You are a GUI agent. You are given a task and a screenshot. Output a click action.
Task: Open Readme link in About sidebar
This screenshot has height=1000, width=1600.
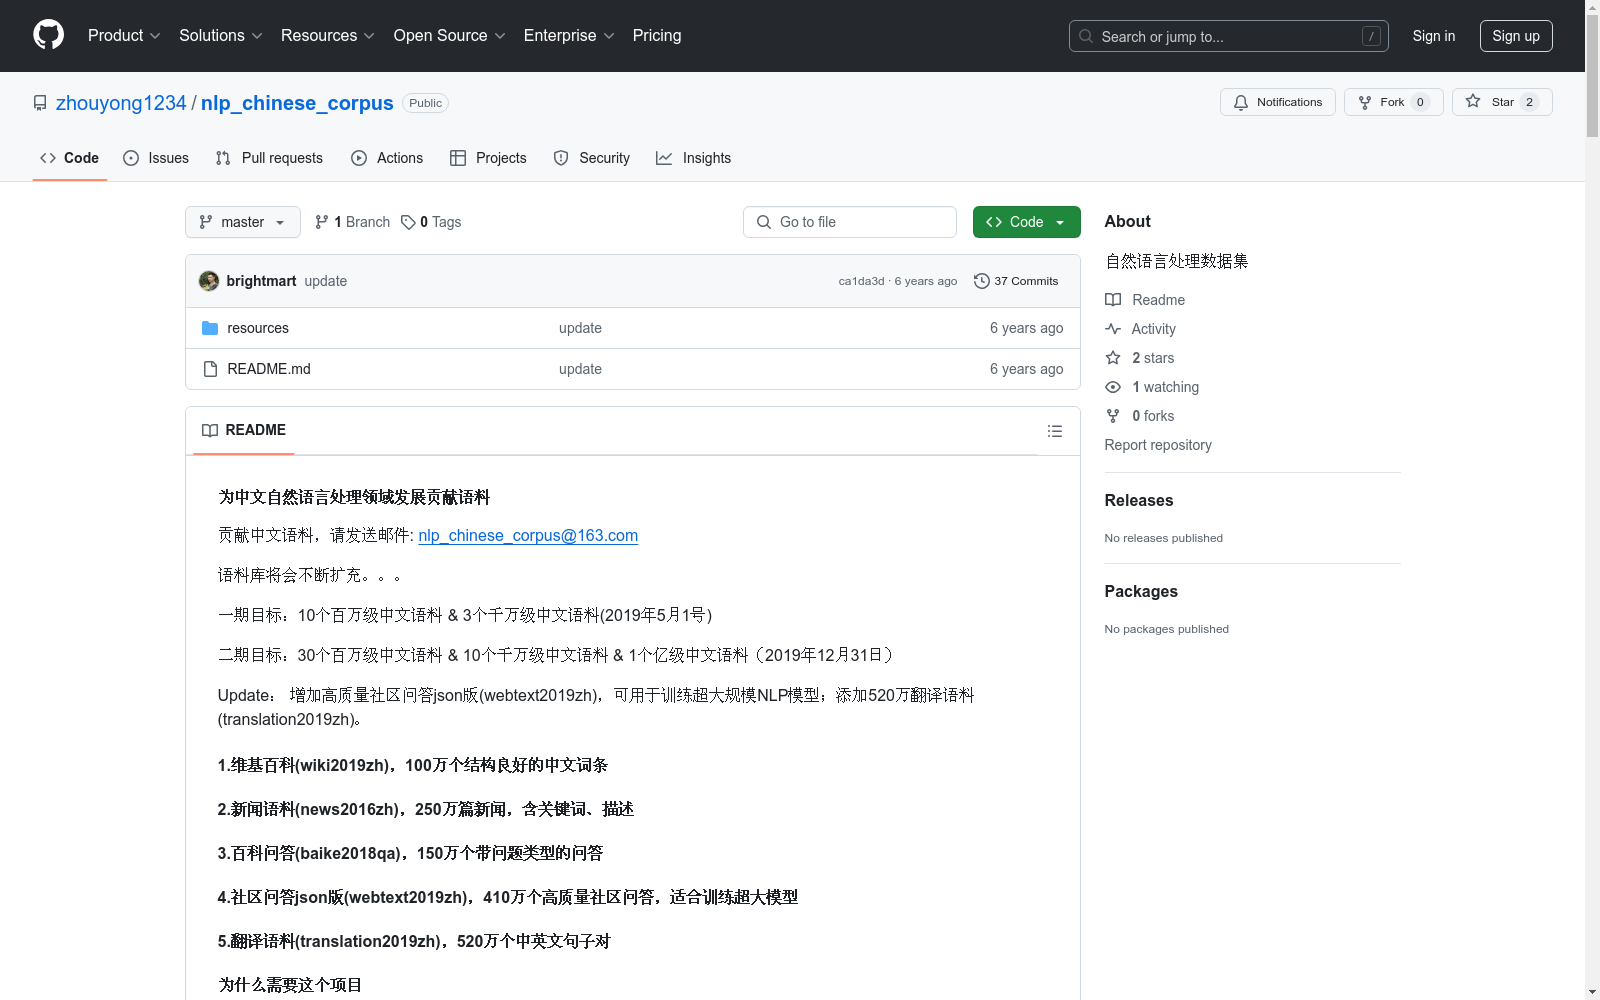pyautogui.click(x=1145, y=300)
